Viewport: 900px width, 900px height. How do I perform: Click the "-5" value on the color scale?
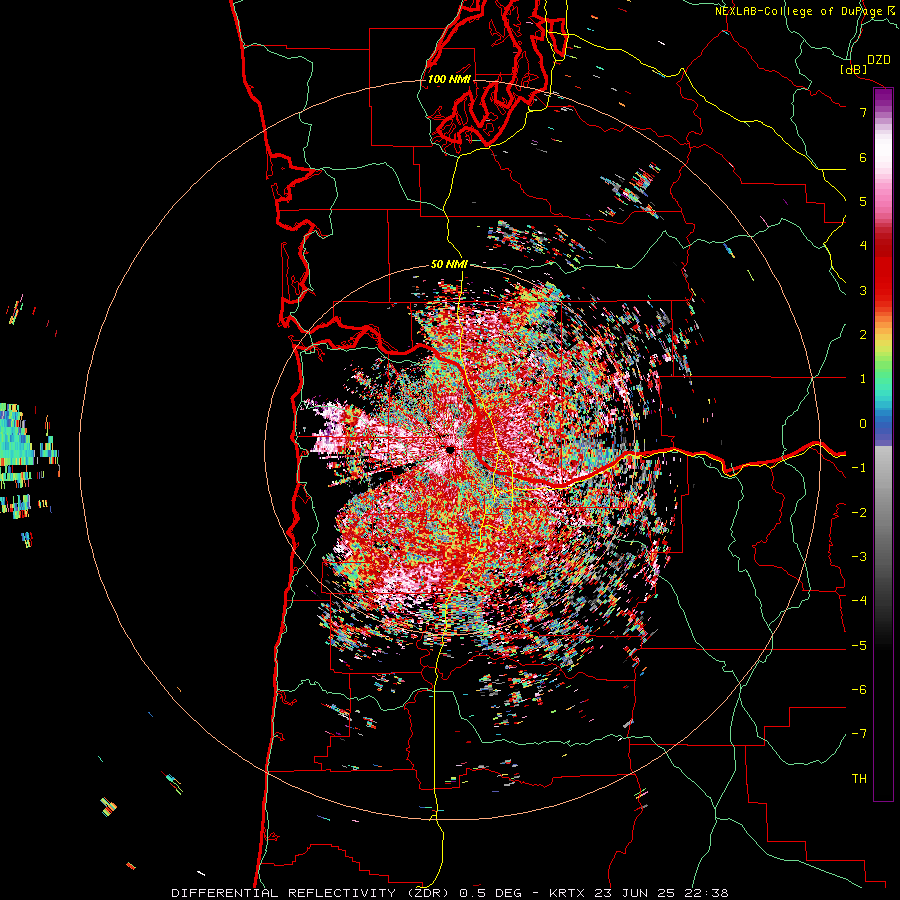click(859, 646)
